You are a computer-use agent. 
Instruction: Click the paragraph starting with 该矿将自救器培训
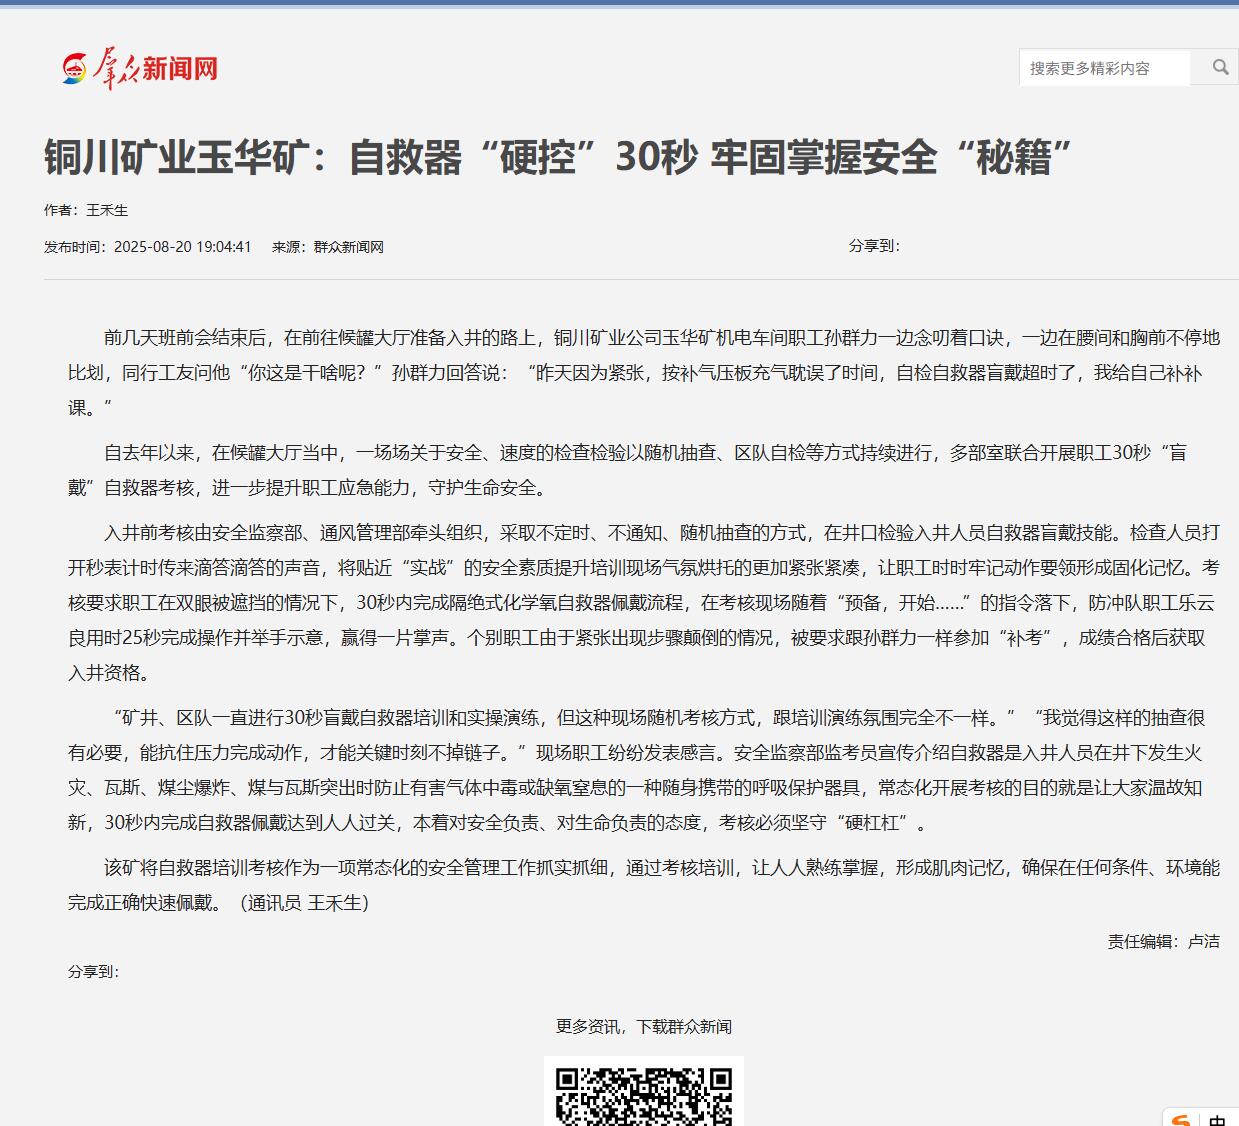point(643,868)
